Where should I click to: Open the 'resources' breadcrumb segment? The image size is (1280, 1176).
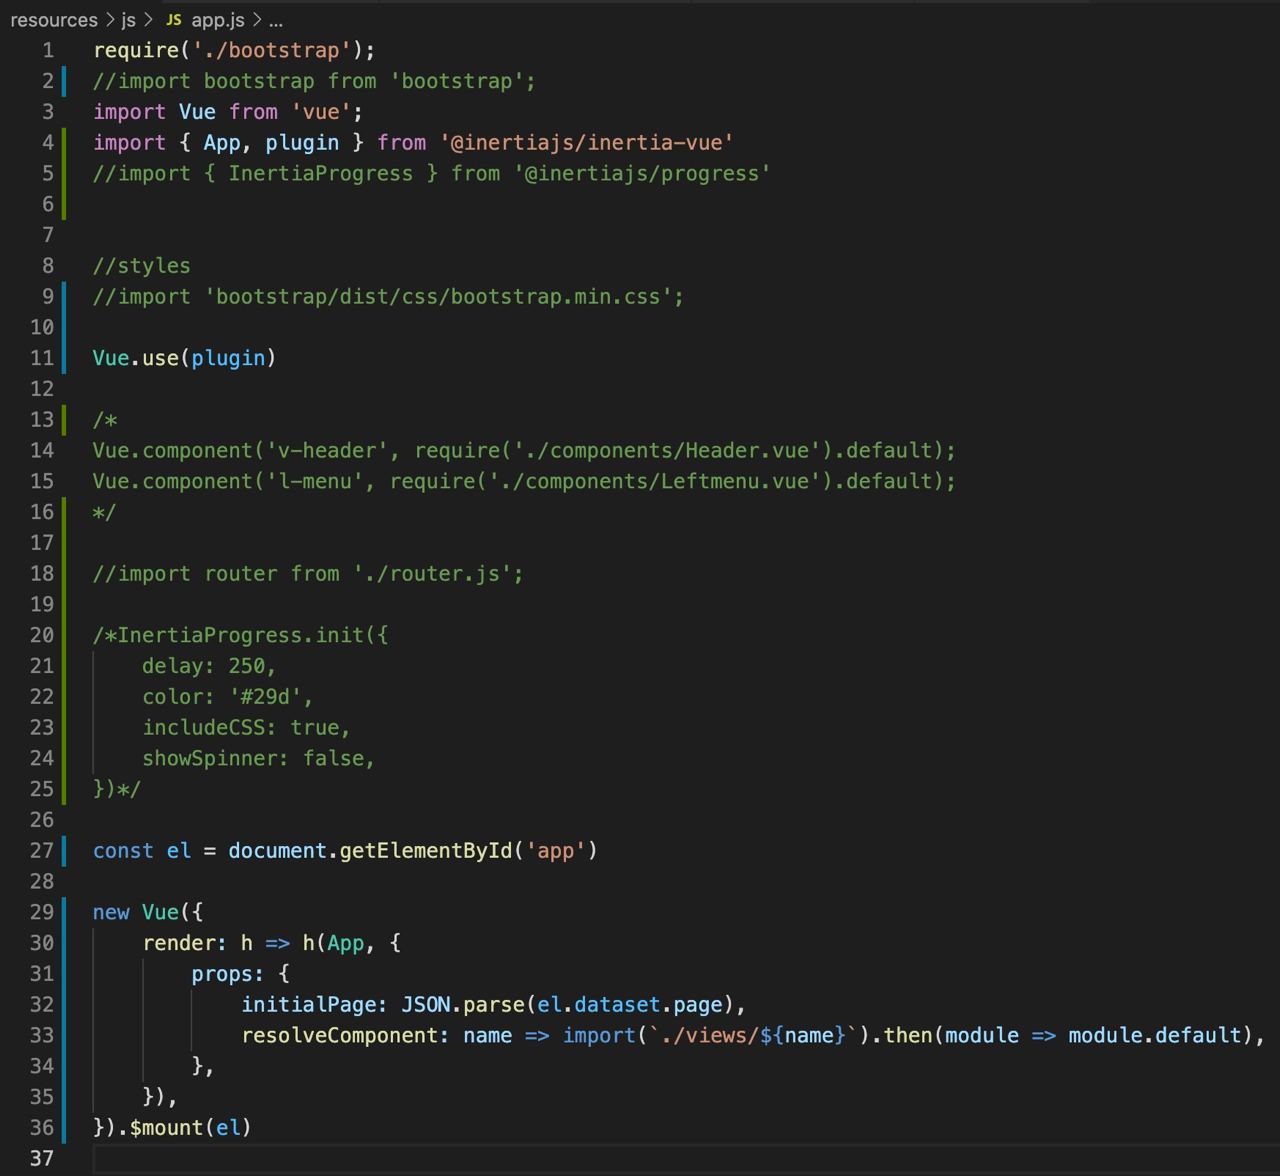[x=54, y=20]
